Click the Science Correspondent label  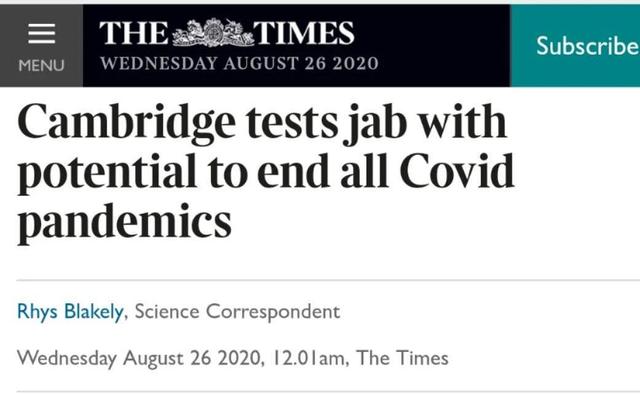(237, 312)
